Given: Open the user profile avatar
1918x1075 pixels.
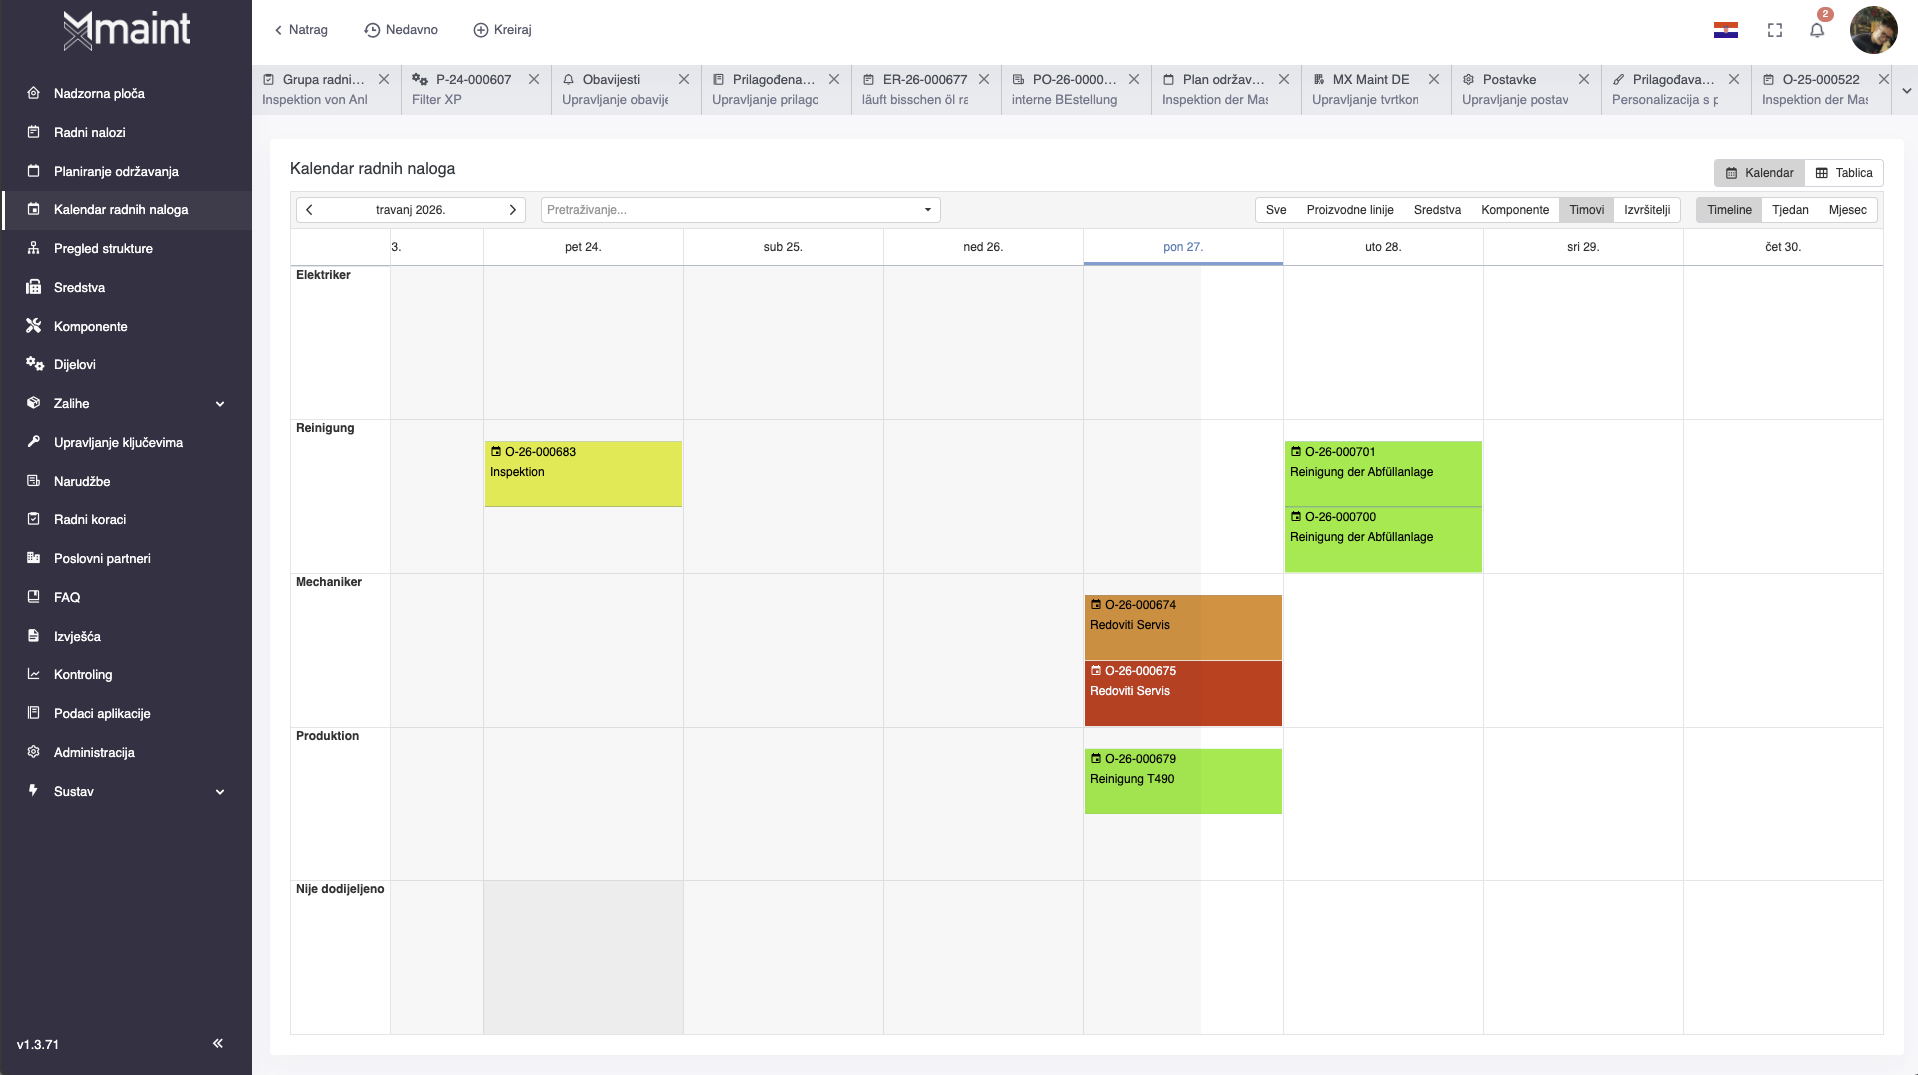Looking at the screenshot, I should point(1873,30).
